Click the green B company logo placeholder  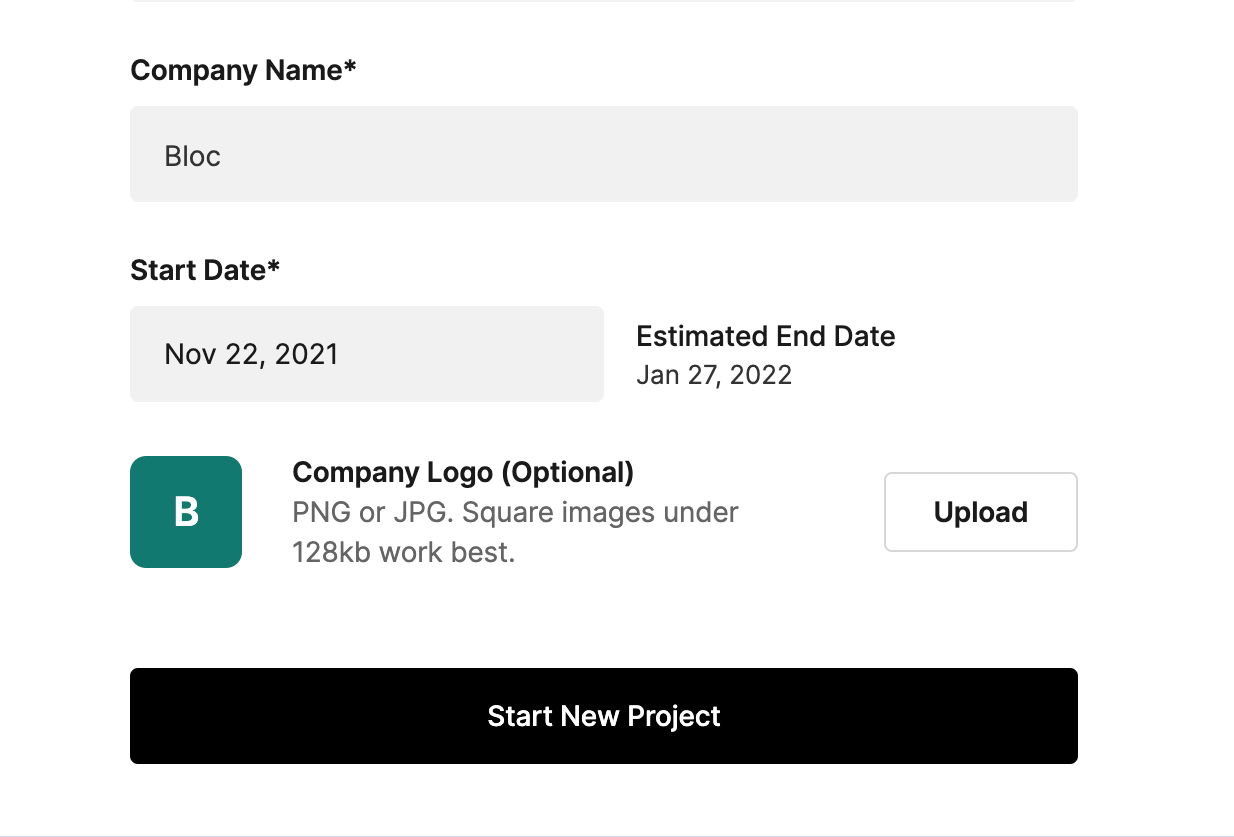click(x=186, y=512)
